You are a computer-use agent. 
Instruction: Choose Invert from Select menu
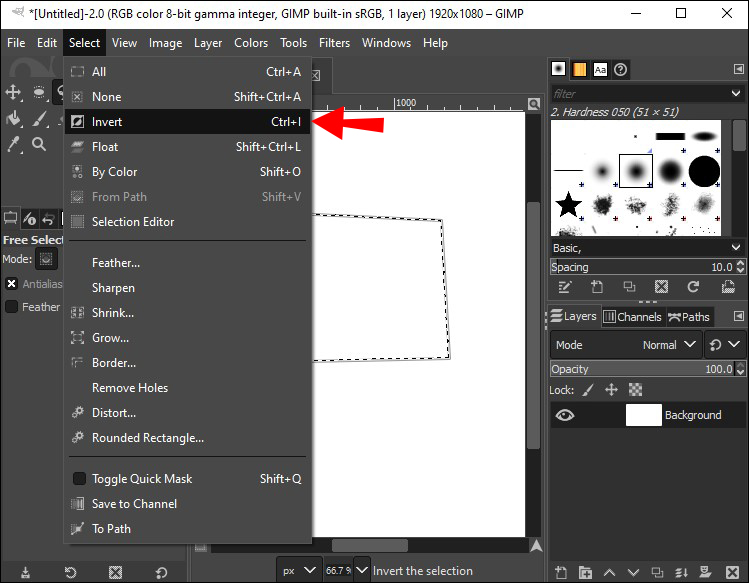pyautogui.click(x=188, y=122)
